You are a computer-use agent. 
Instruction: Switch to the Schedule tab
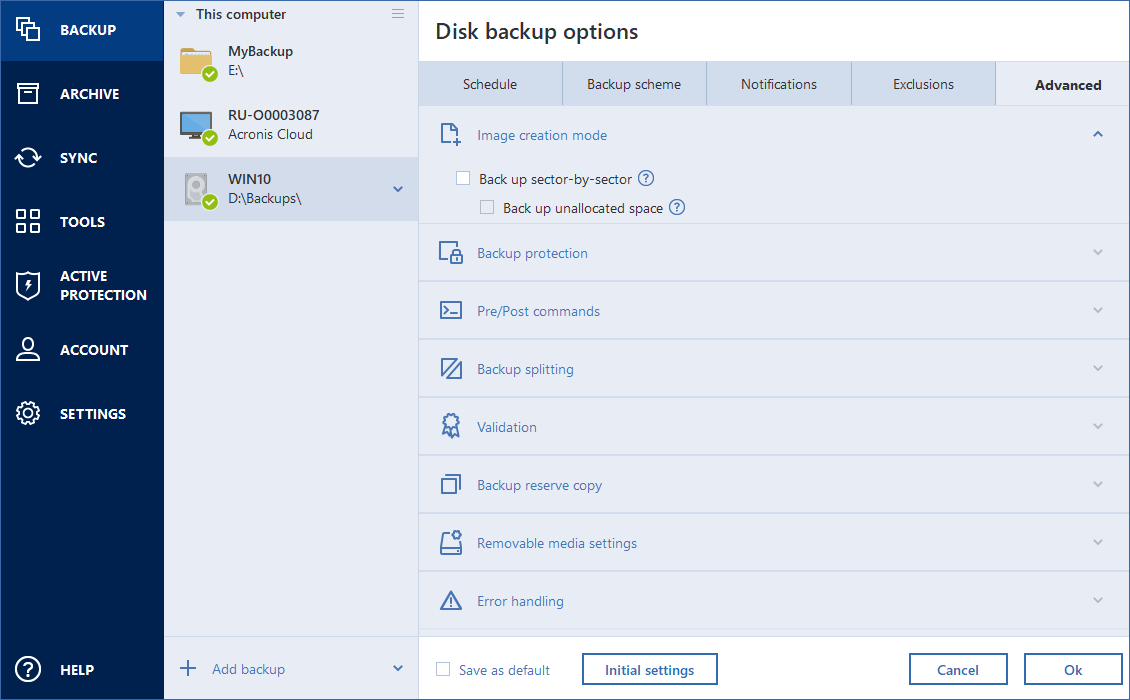(490, 84)
